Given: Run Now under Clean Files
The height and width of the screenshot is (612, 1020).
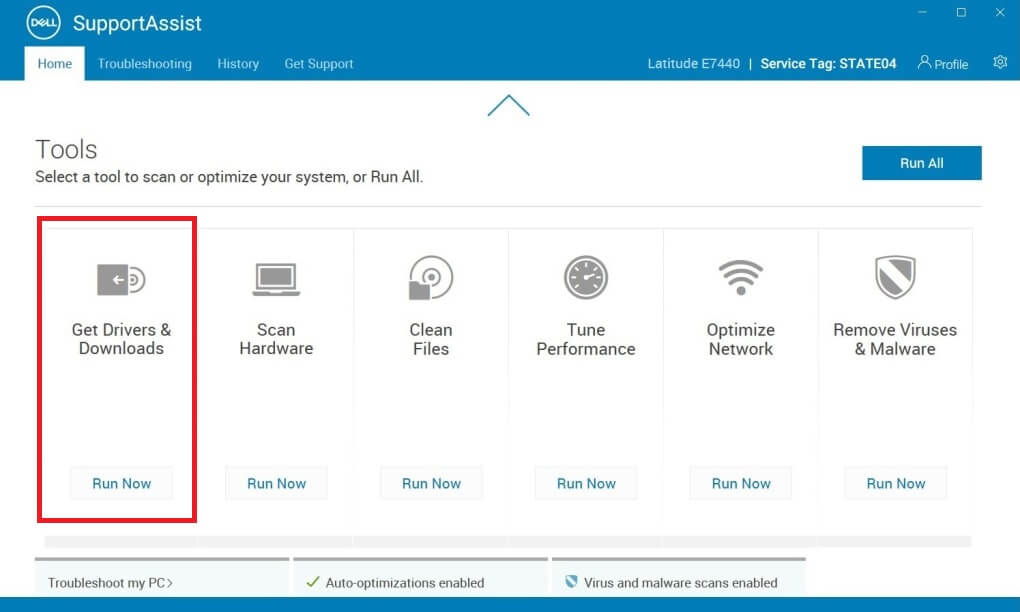Looking at the screenshot, I should pyautogui.click(x=431, y=483).
